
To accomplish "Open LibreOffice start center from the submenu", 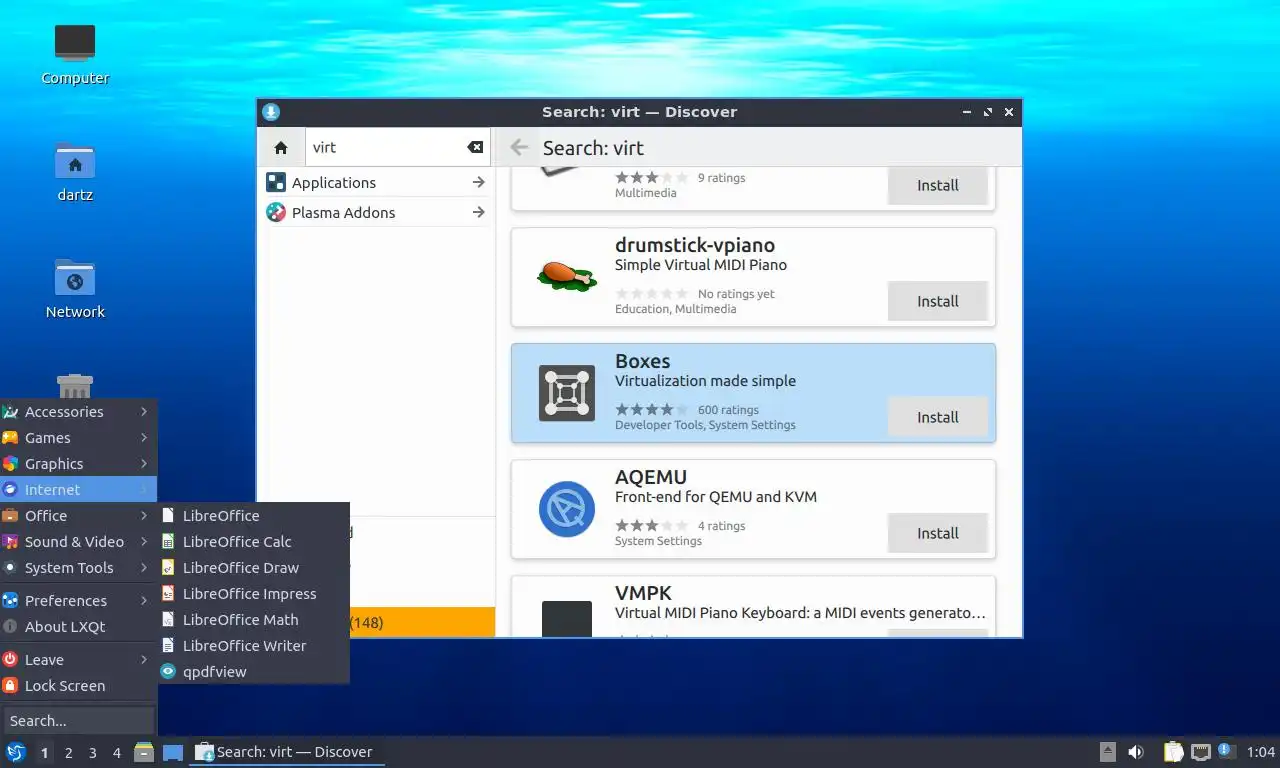I will pyautogui.click(x=253, y=516).
